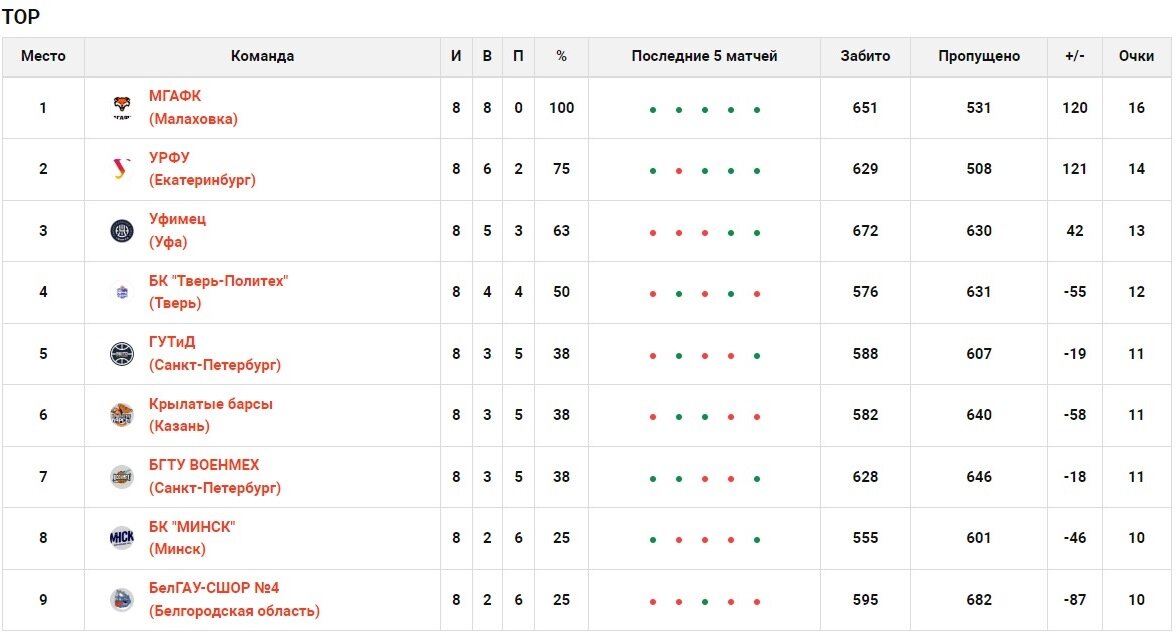Select the ГУТиД team logo

tap(122, 353)
